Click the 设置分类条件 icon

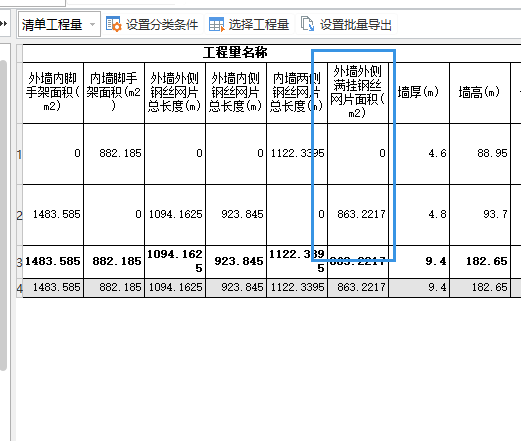(113, 24)
